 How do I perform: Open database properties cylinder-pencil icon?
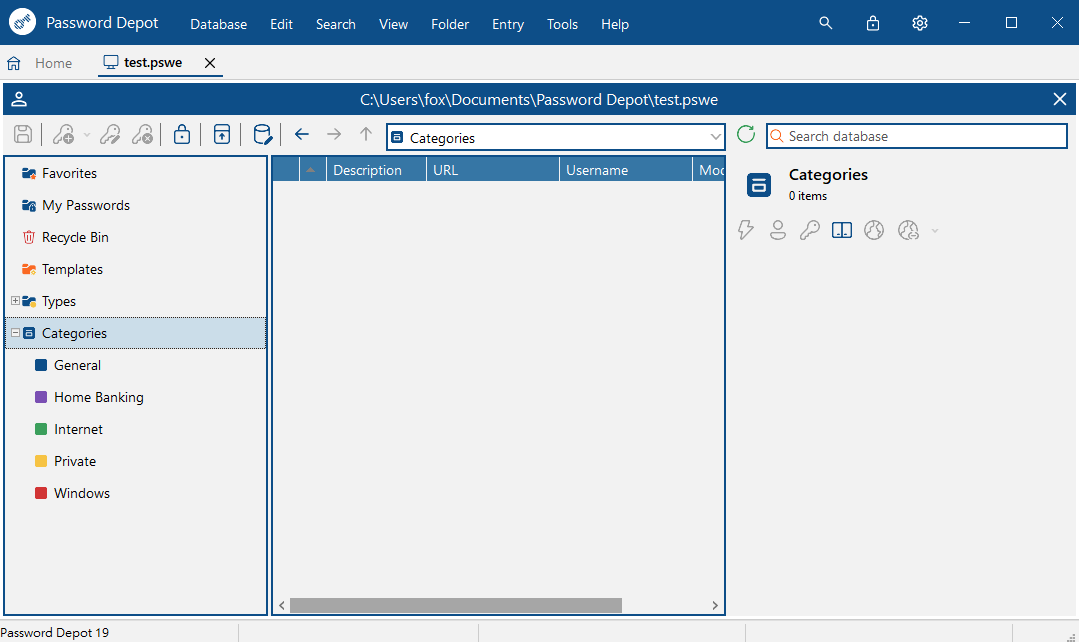point(262,134)
